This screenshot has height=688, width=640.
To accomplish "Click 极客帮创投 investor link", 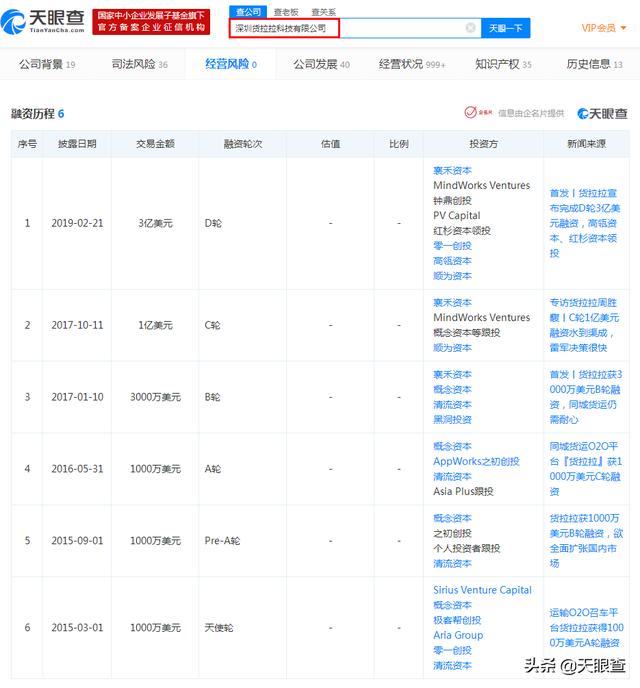I will coord(457,620).
